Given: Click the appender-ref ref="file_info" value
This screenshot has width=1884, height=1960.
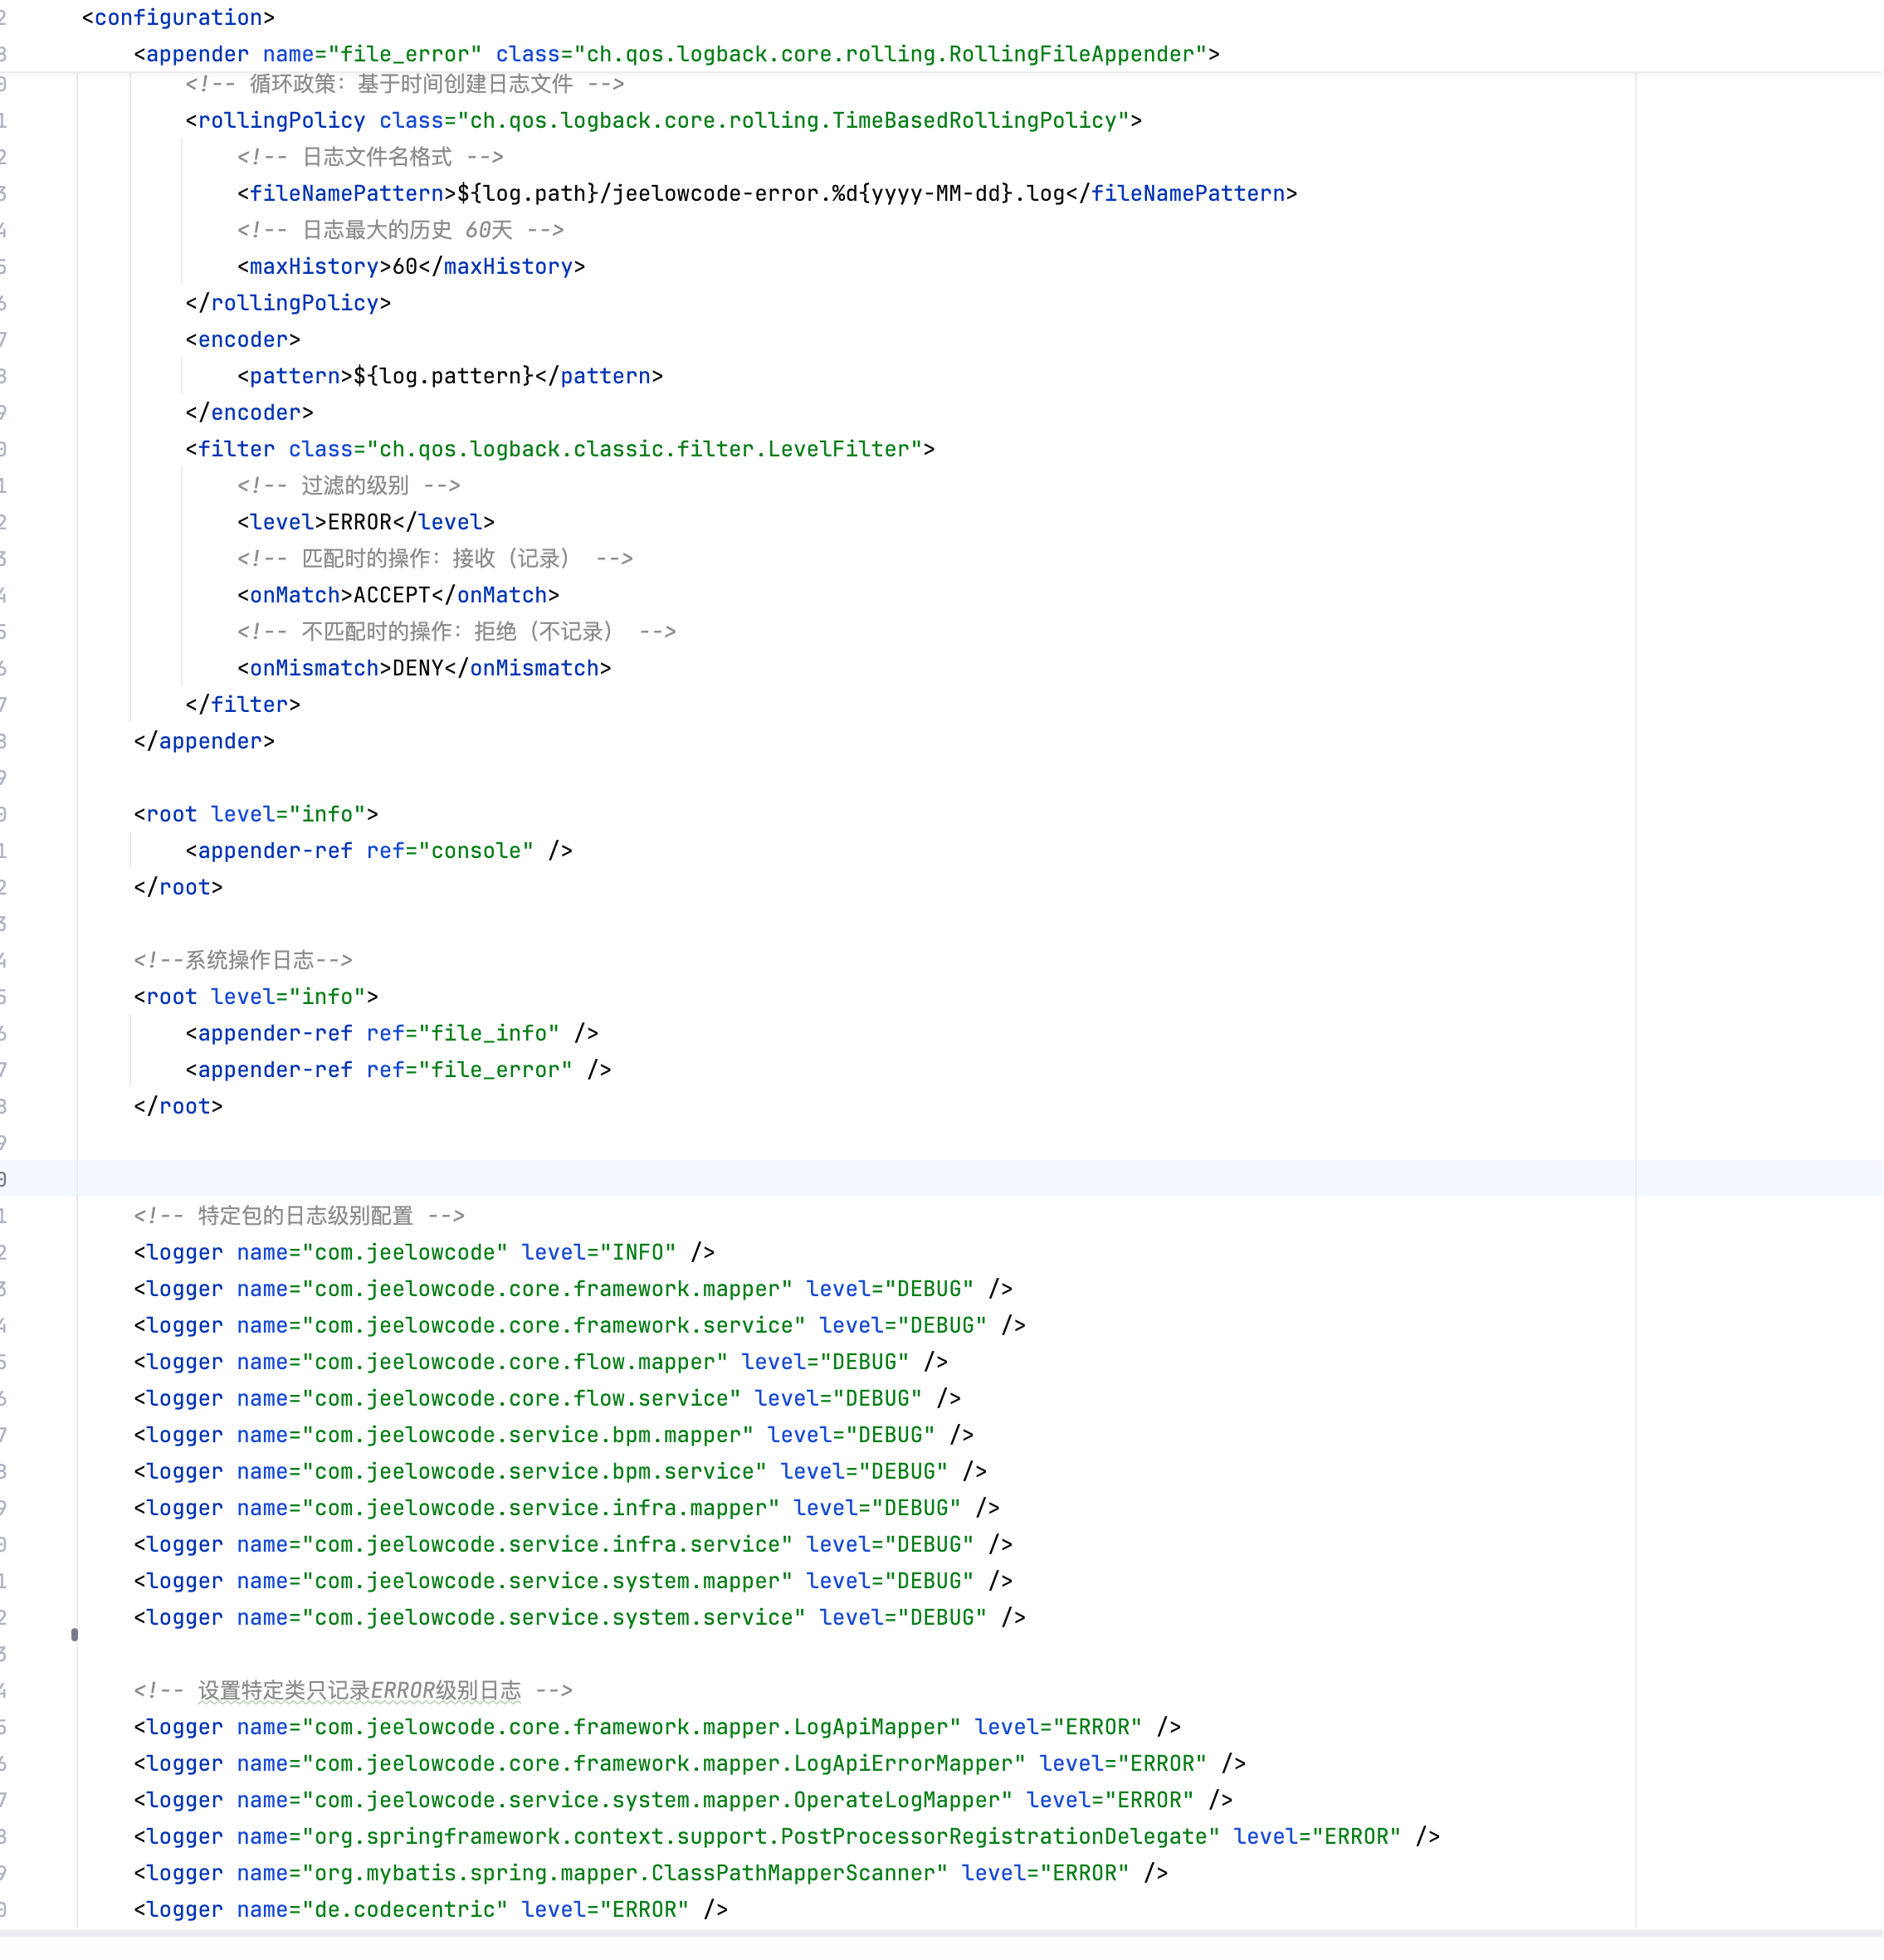Looking at the screenshot, I should [489, 1033].
